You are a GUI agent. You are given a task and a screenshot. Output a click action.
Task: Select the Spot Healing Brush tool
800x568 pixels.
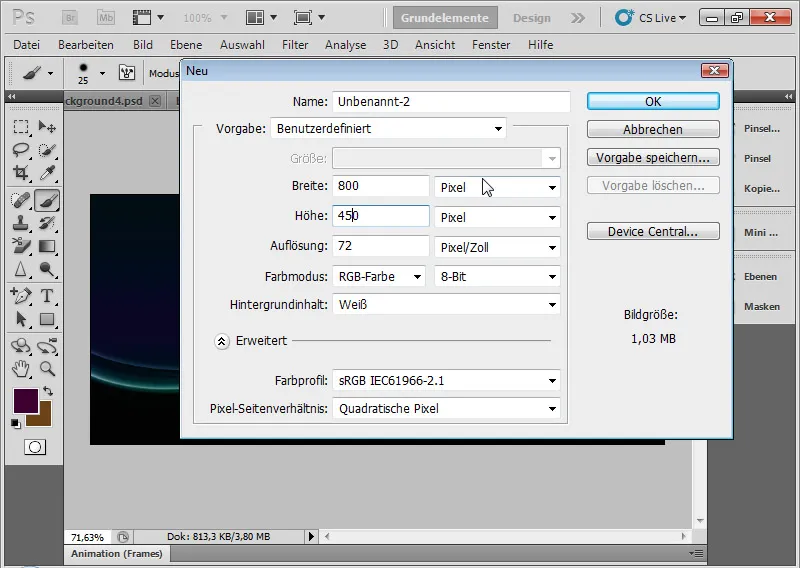(20, 201)
